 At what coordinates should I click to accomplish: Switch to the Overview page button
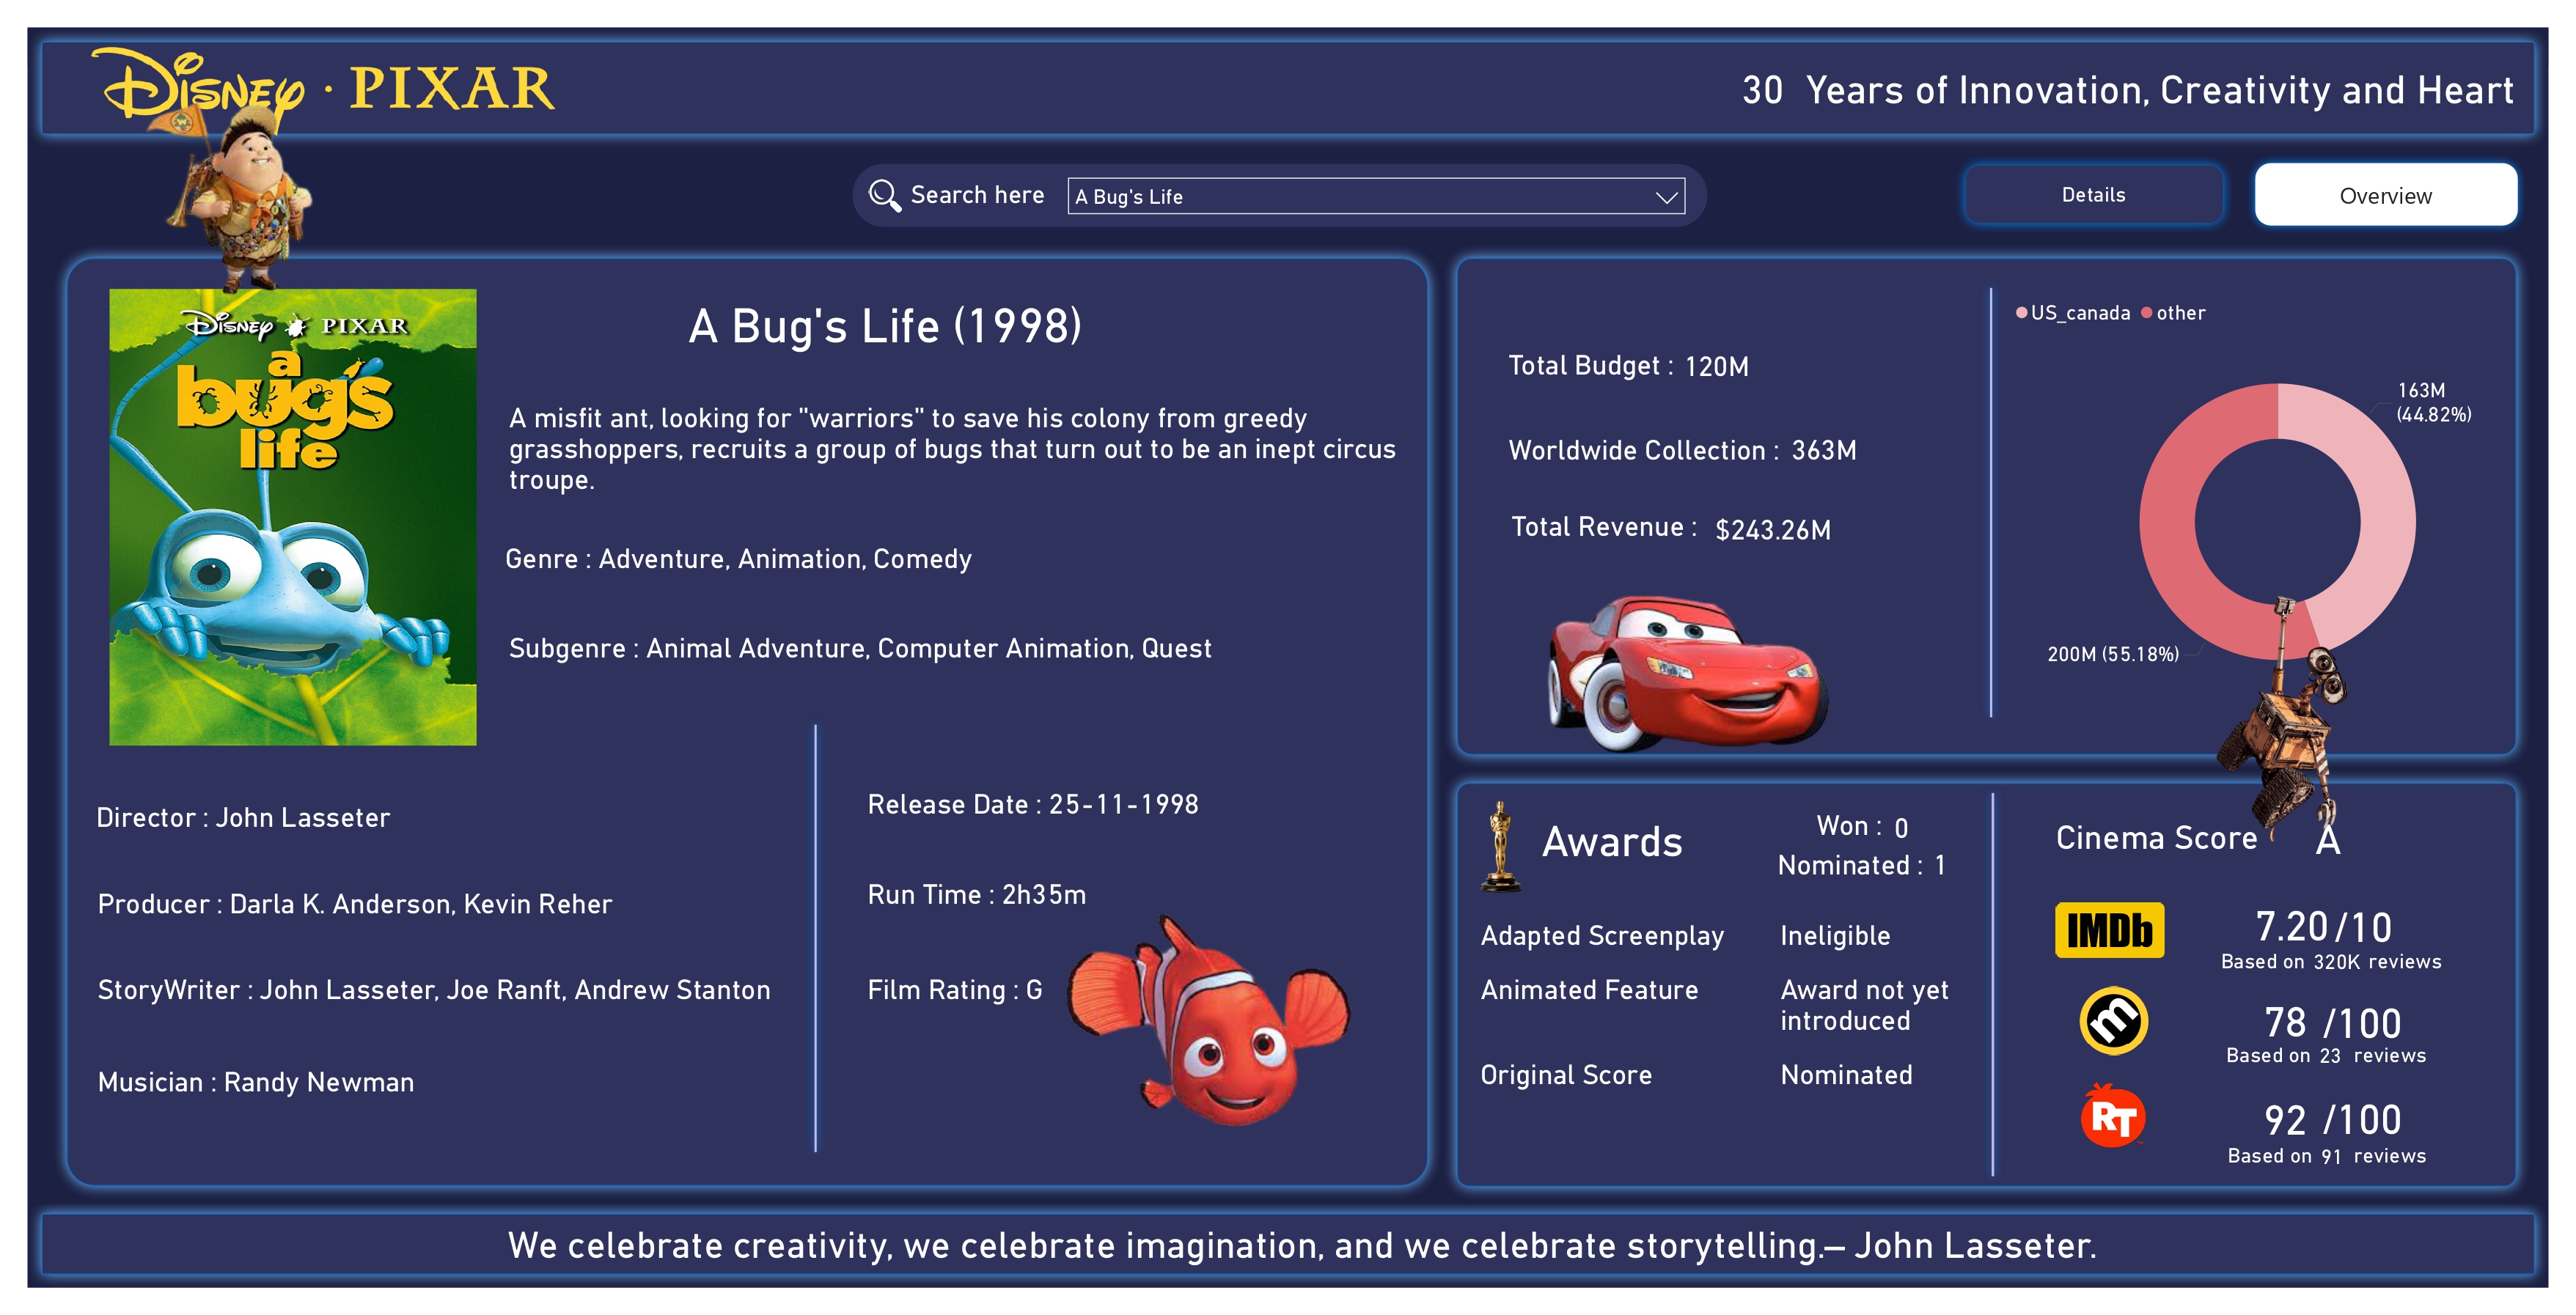(x=2385, y=195)
